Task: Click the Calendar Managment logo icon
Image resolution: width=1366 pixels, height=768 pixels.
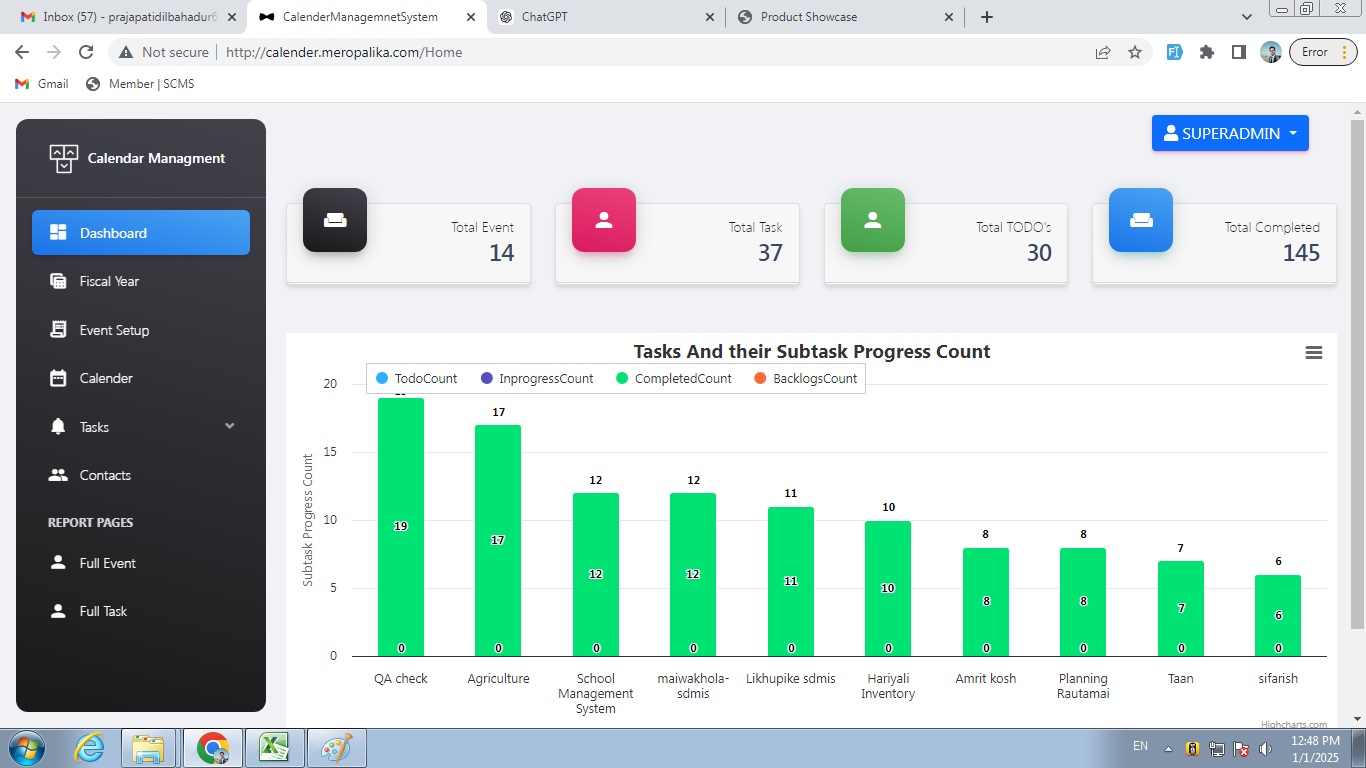Action: 63,158
